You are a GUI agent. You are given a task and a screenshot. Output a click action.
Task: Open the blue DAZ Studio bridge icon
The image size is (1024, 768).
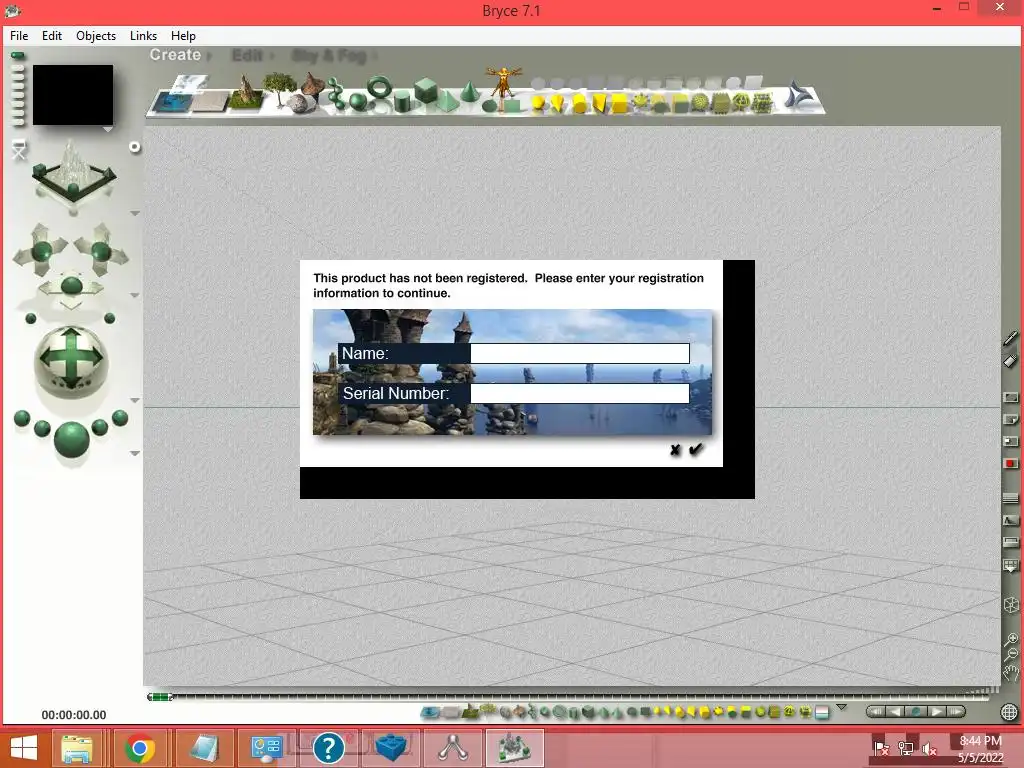point(798,95)
